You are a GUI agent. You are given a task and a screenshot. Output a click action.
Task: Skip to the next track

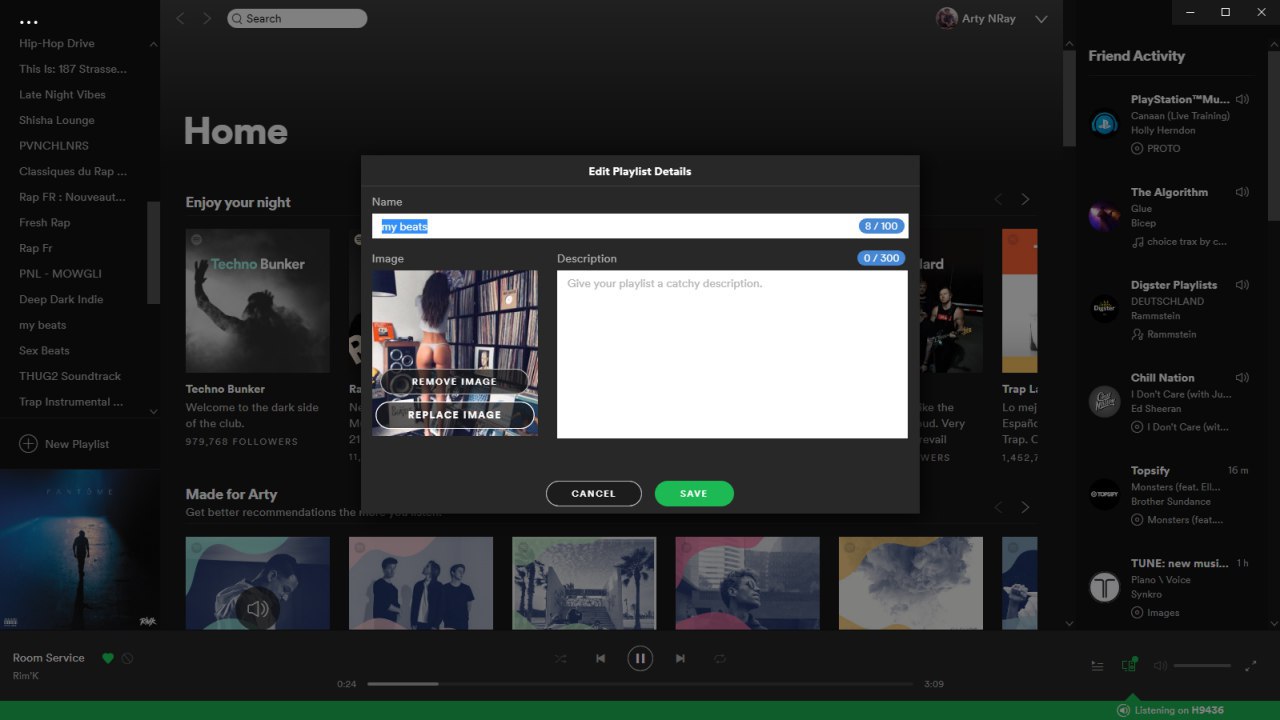click(680, 659)
